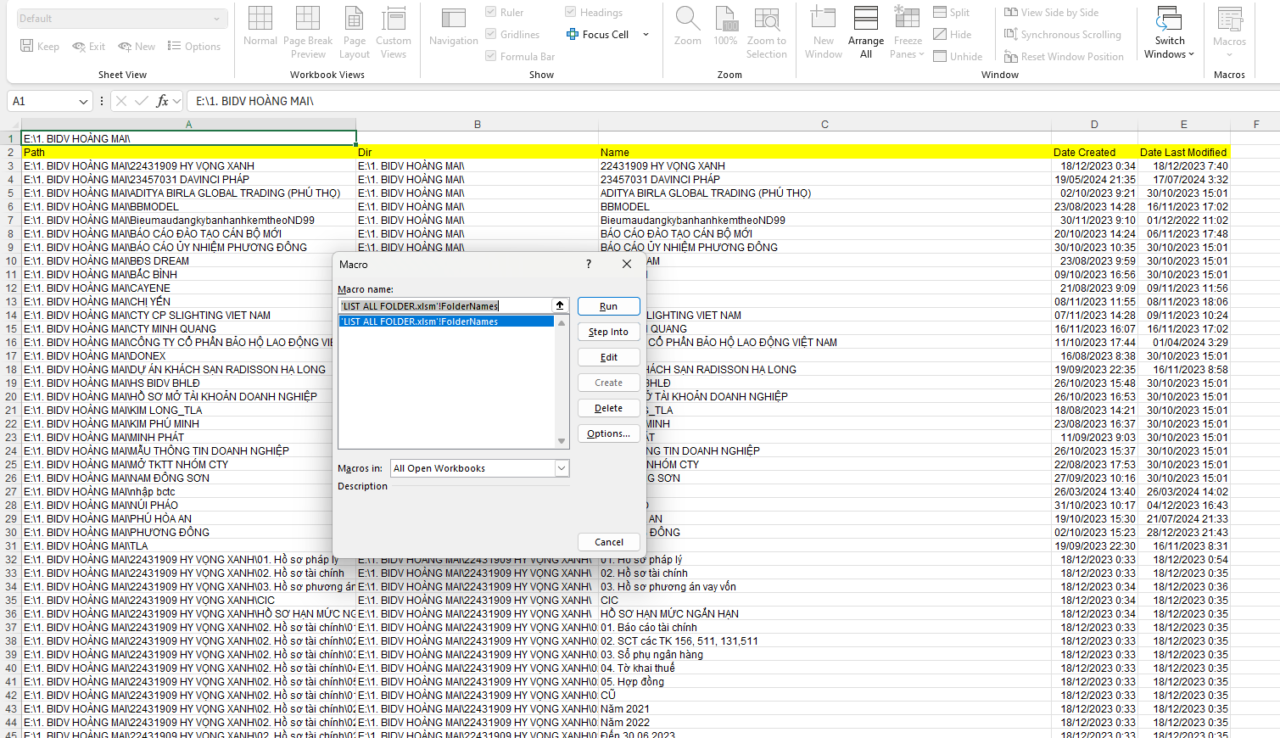Open the Freeze Panes dropdown
Viewport: 1280px width, 738px height.
point(908,32)
